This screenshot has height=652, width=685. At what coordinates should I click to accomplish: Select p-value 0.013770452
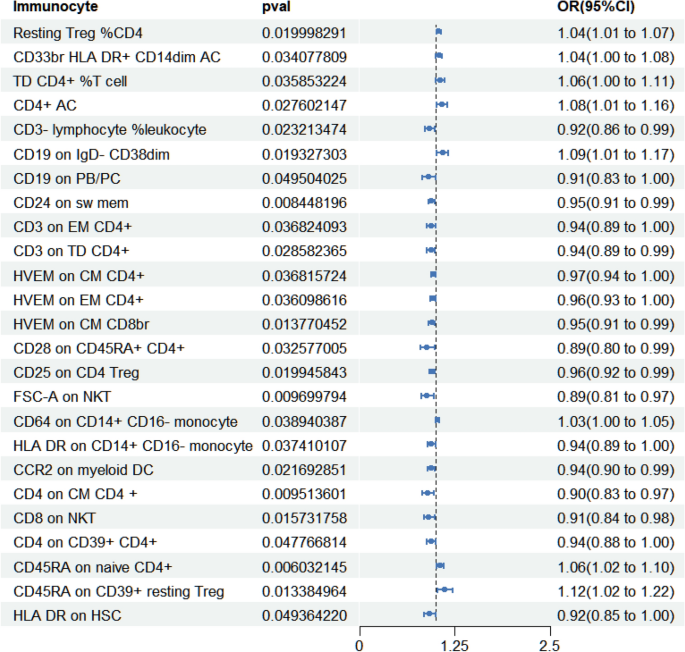point(304,324)
